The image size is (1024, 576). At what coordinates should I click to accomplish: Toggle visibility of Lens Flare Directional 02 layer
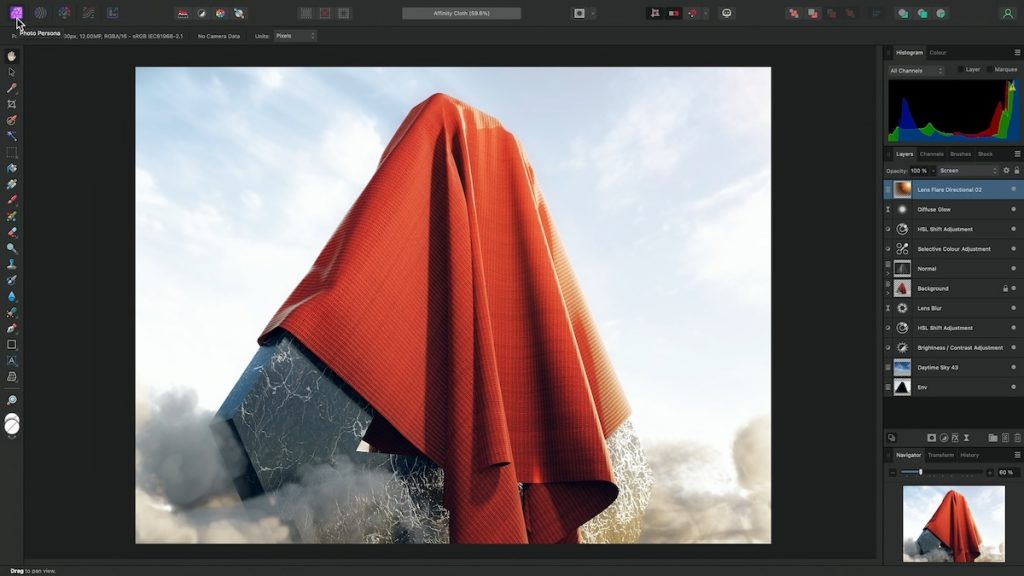(1014, 189)
